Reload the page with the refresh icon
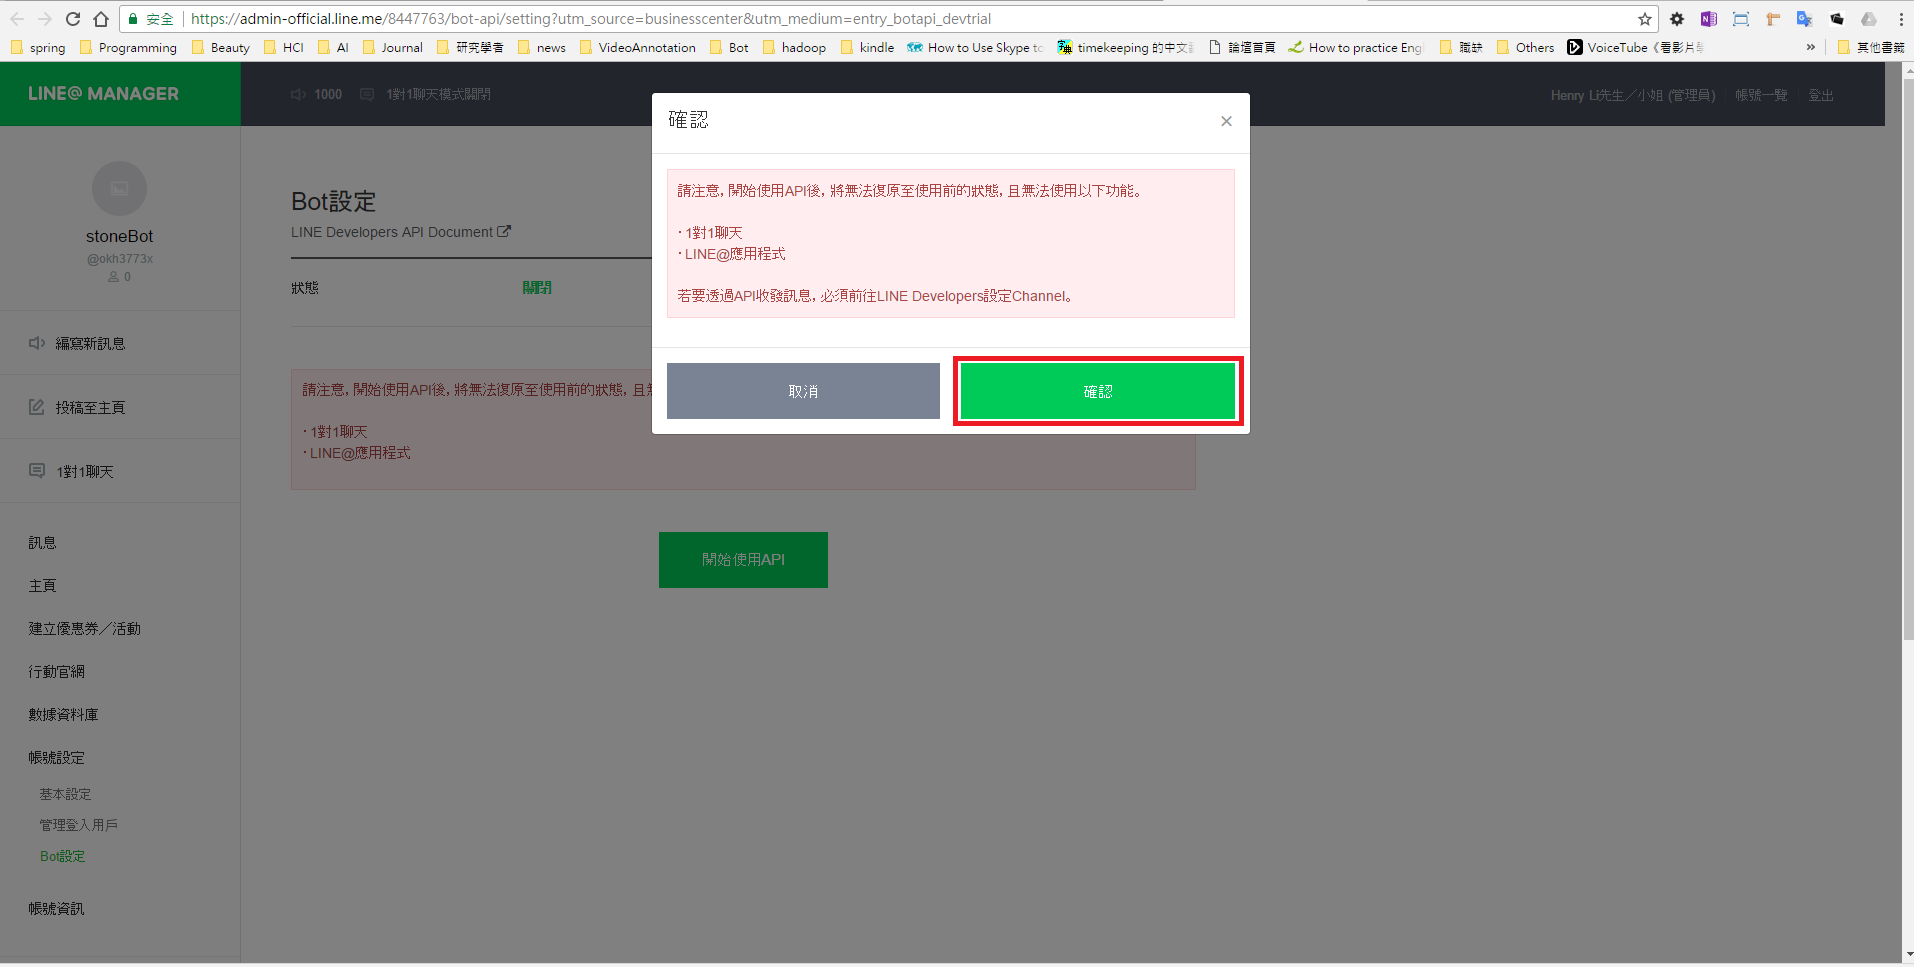The height and width of the screenshot is (967, 1914). (x=73, y=19)
